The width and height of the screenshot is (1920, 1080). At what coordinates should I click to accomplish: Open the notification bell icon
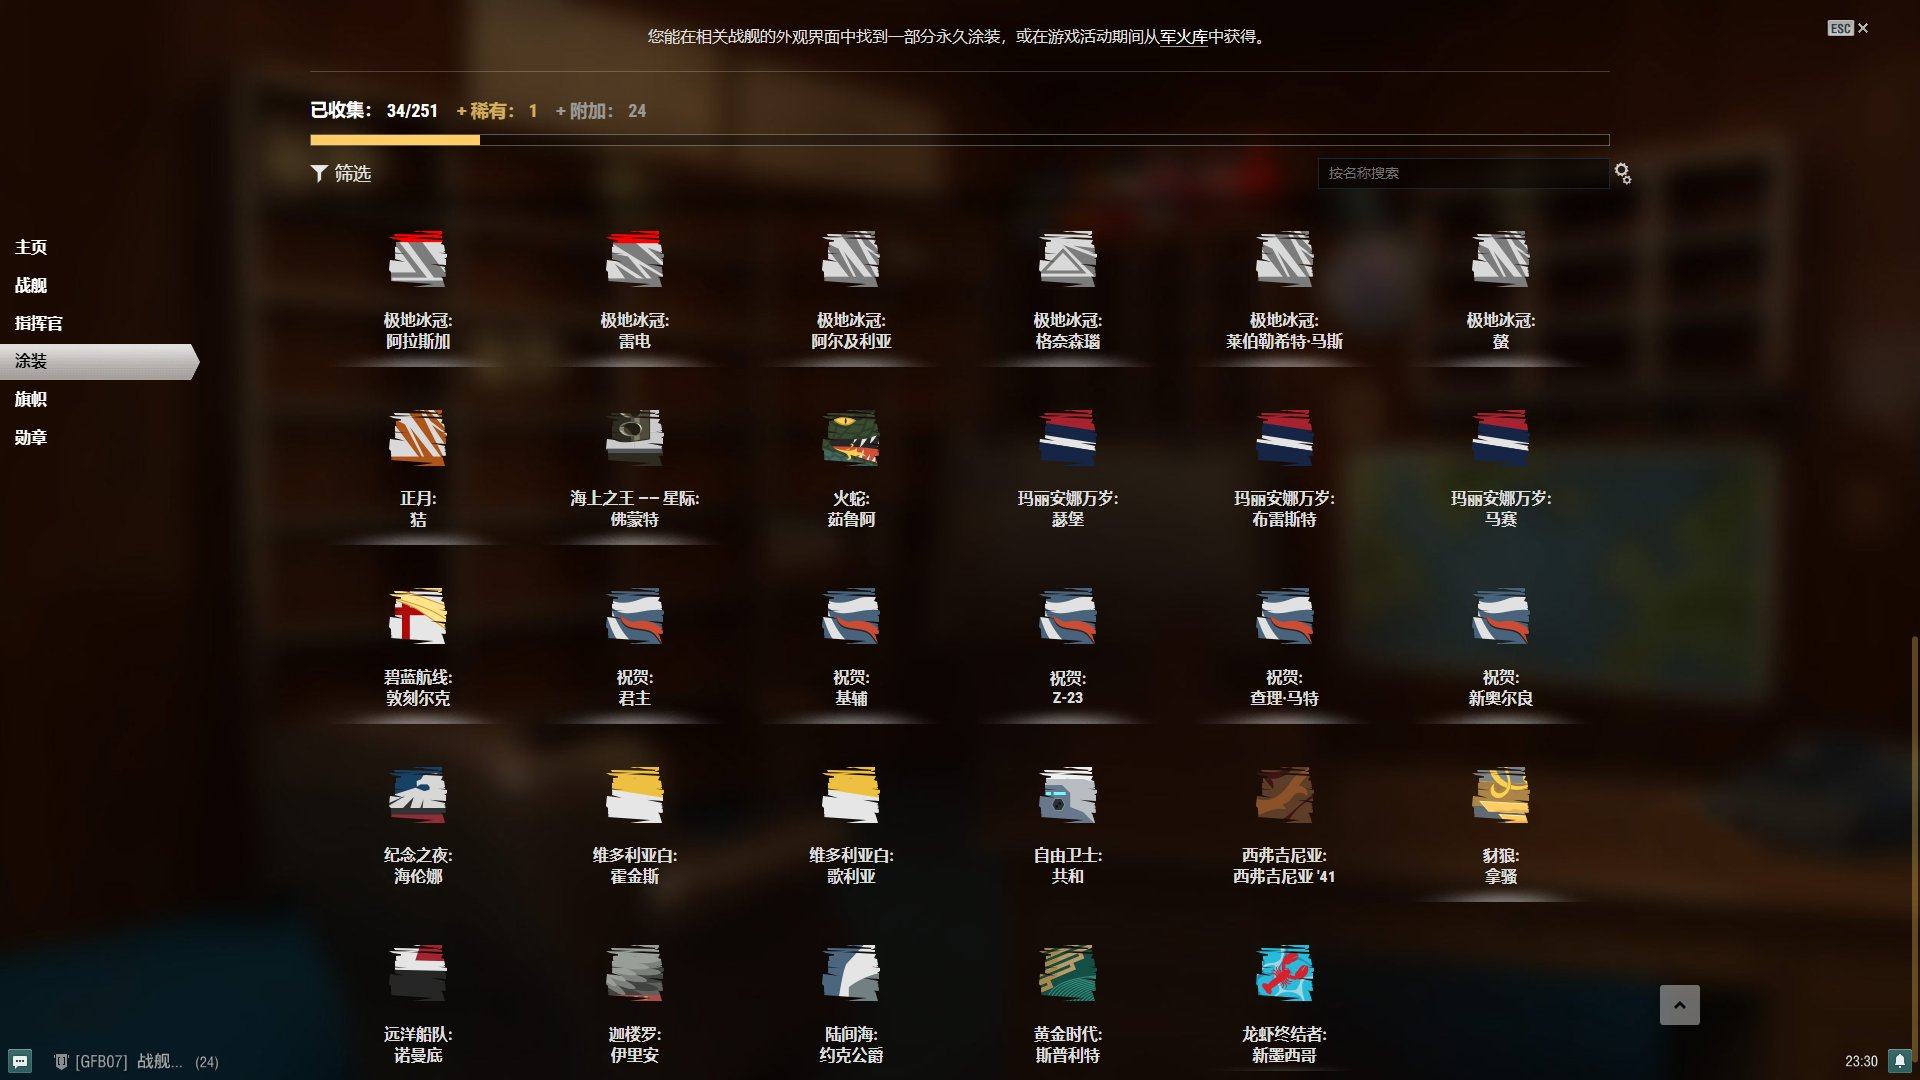click(x=1899, y=1061)
